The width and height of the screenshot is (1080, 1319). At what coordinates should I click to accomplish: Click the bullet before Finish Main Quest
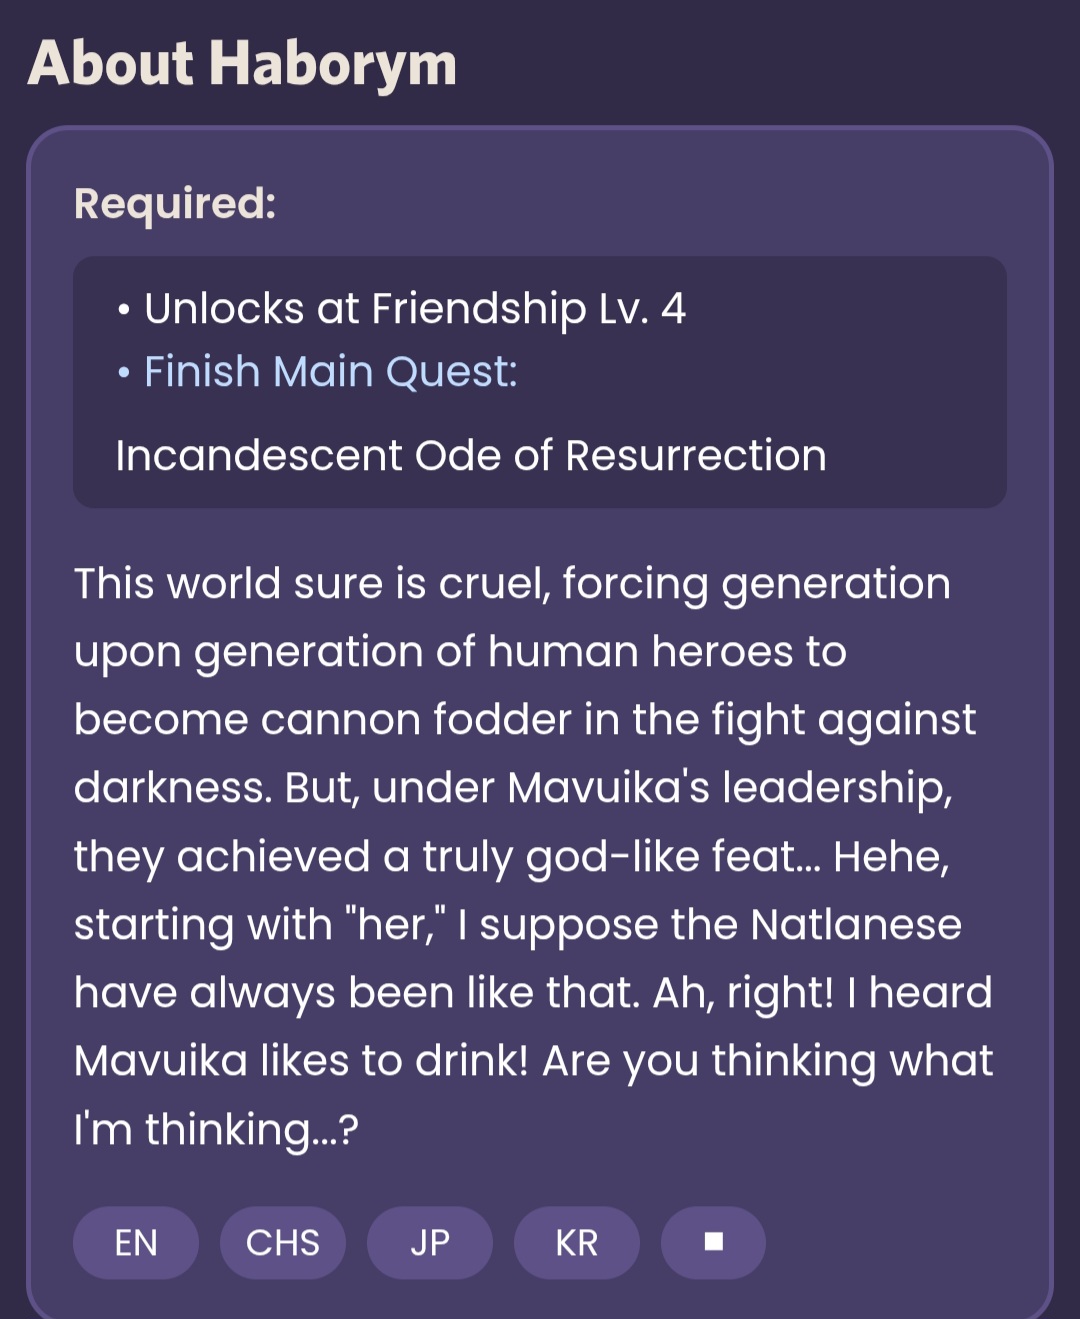(x=123, y=374)
